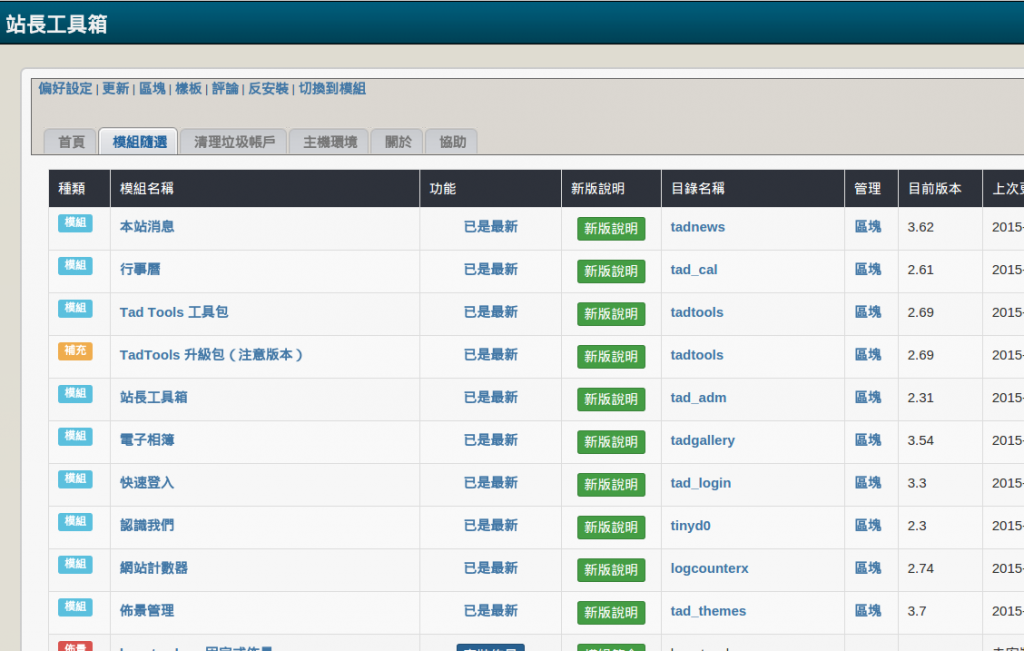
Task: Open the 協助 tab
Action: tap(452, 142)
